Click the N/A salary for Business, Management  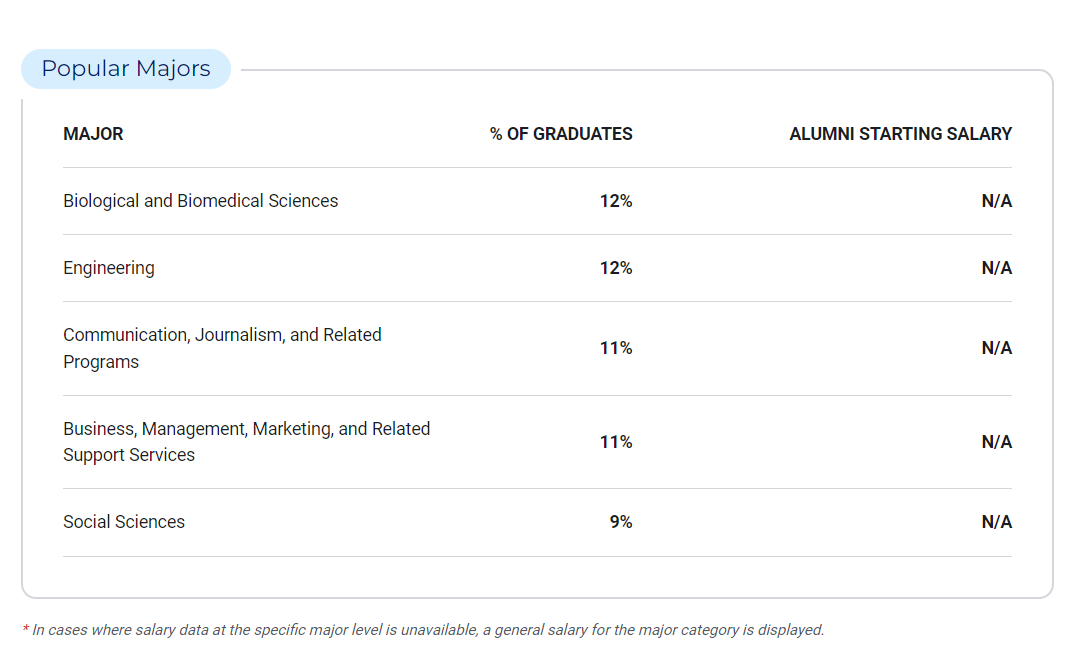click(996, 442)
